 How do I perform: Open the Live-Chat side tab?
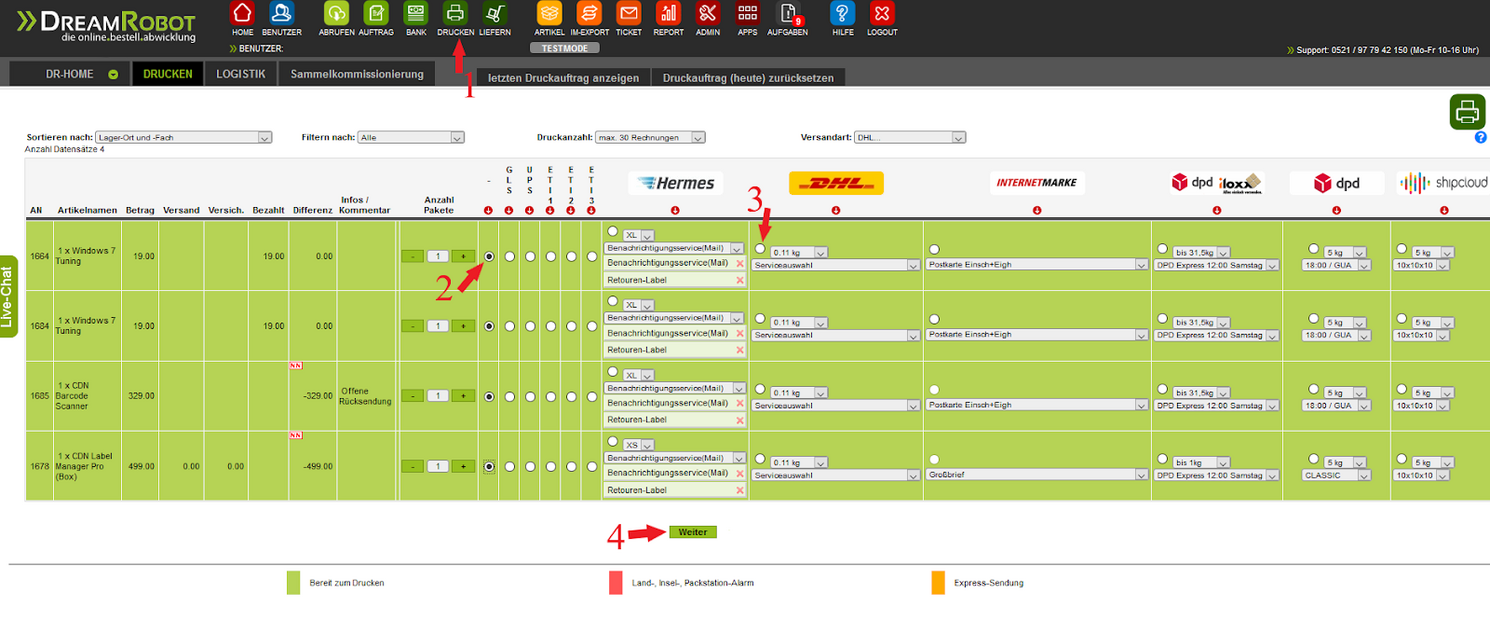pos(8,297)
